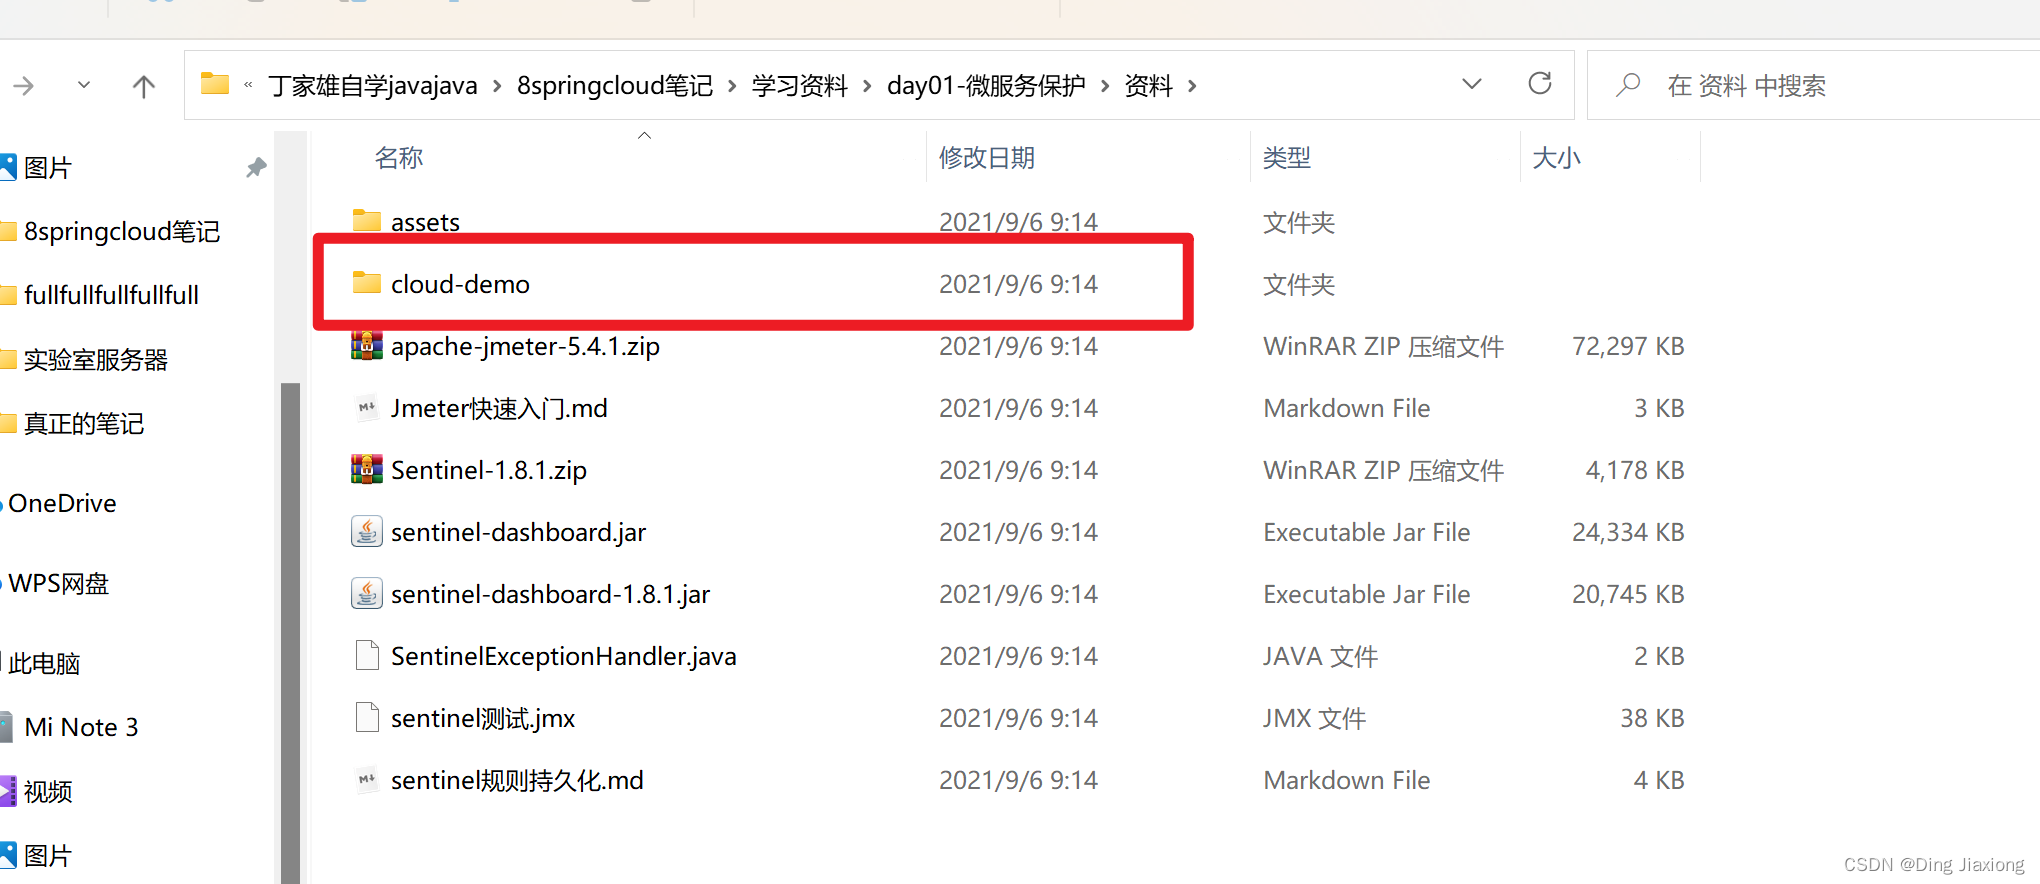Screen dimensions: 2040x884
Task: Select day01-微服务保护 breadcrumb segment
Action: point(986,86)
